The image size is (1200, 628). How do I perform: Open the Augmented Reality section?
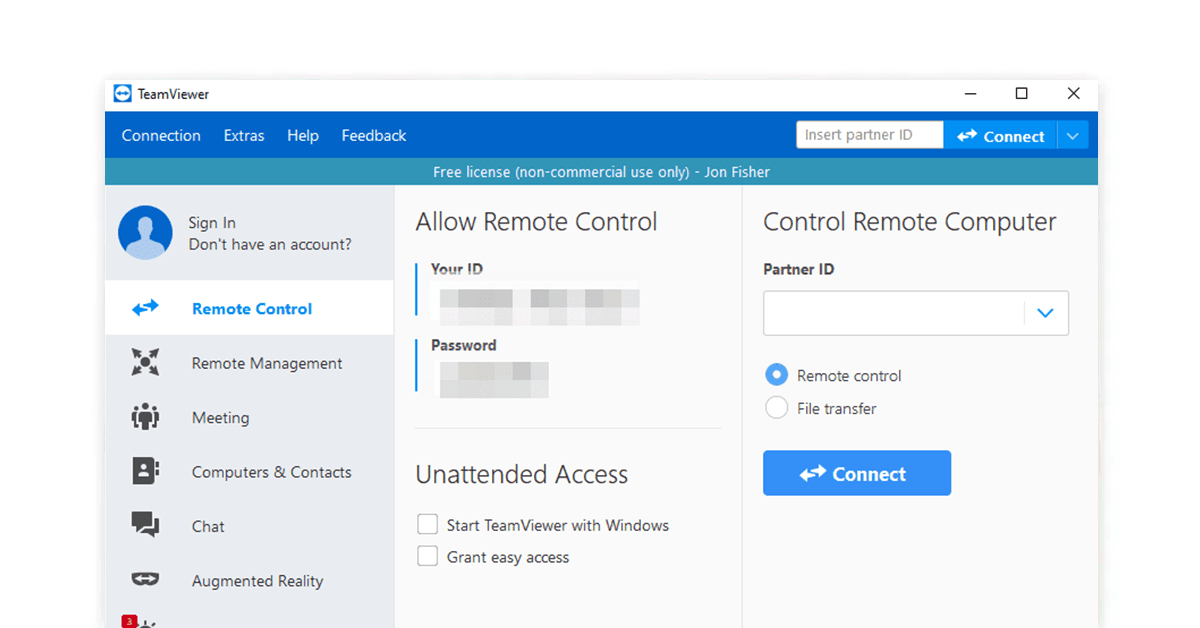coord(250,580)
